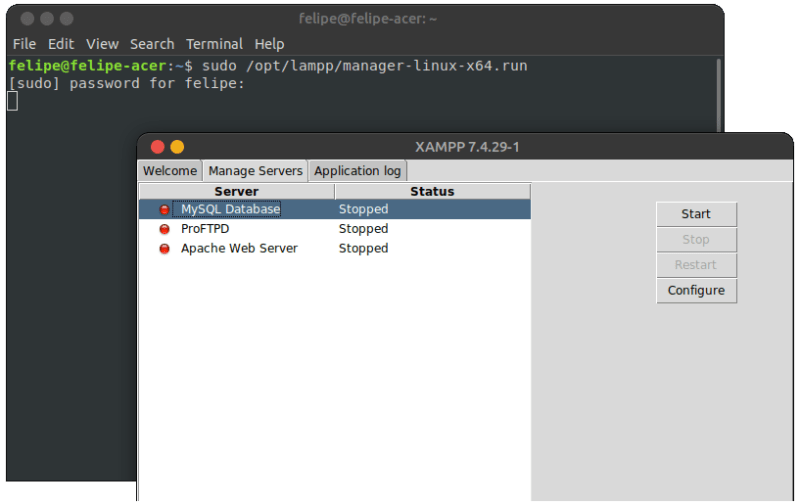
Task: Open the View menu in the terminal
Action: 102,44
